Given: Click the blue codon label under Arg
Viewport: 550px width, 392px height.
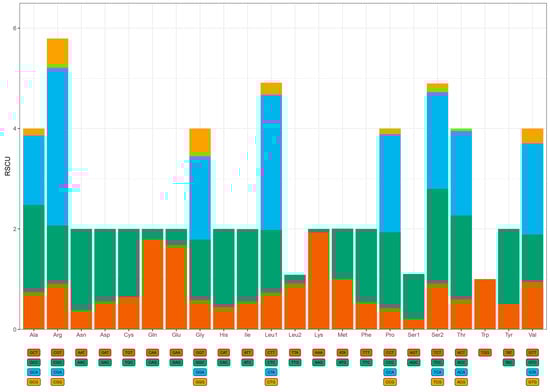Looking at the screenshot, I should click(58, 372).
